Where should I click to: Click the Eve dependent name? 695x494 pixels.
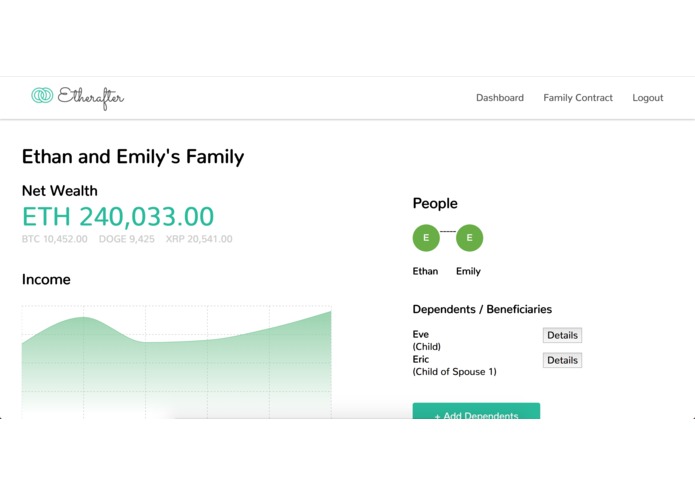[421, 334]
